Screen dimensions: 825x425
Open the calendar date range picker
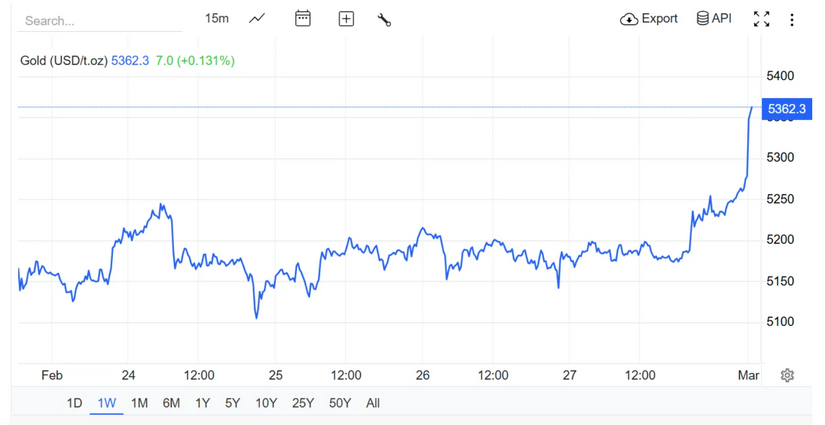(x=303, y=18)
